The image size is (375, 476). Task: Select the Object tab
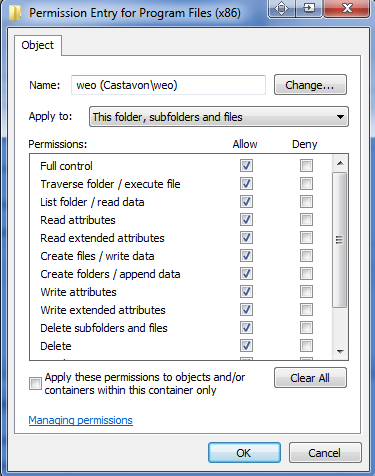tap(37, 45)
